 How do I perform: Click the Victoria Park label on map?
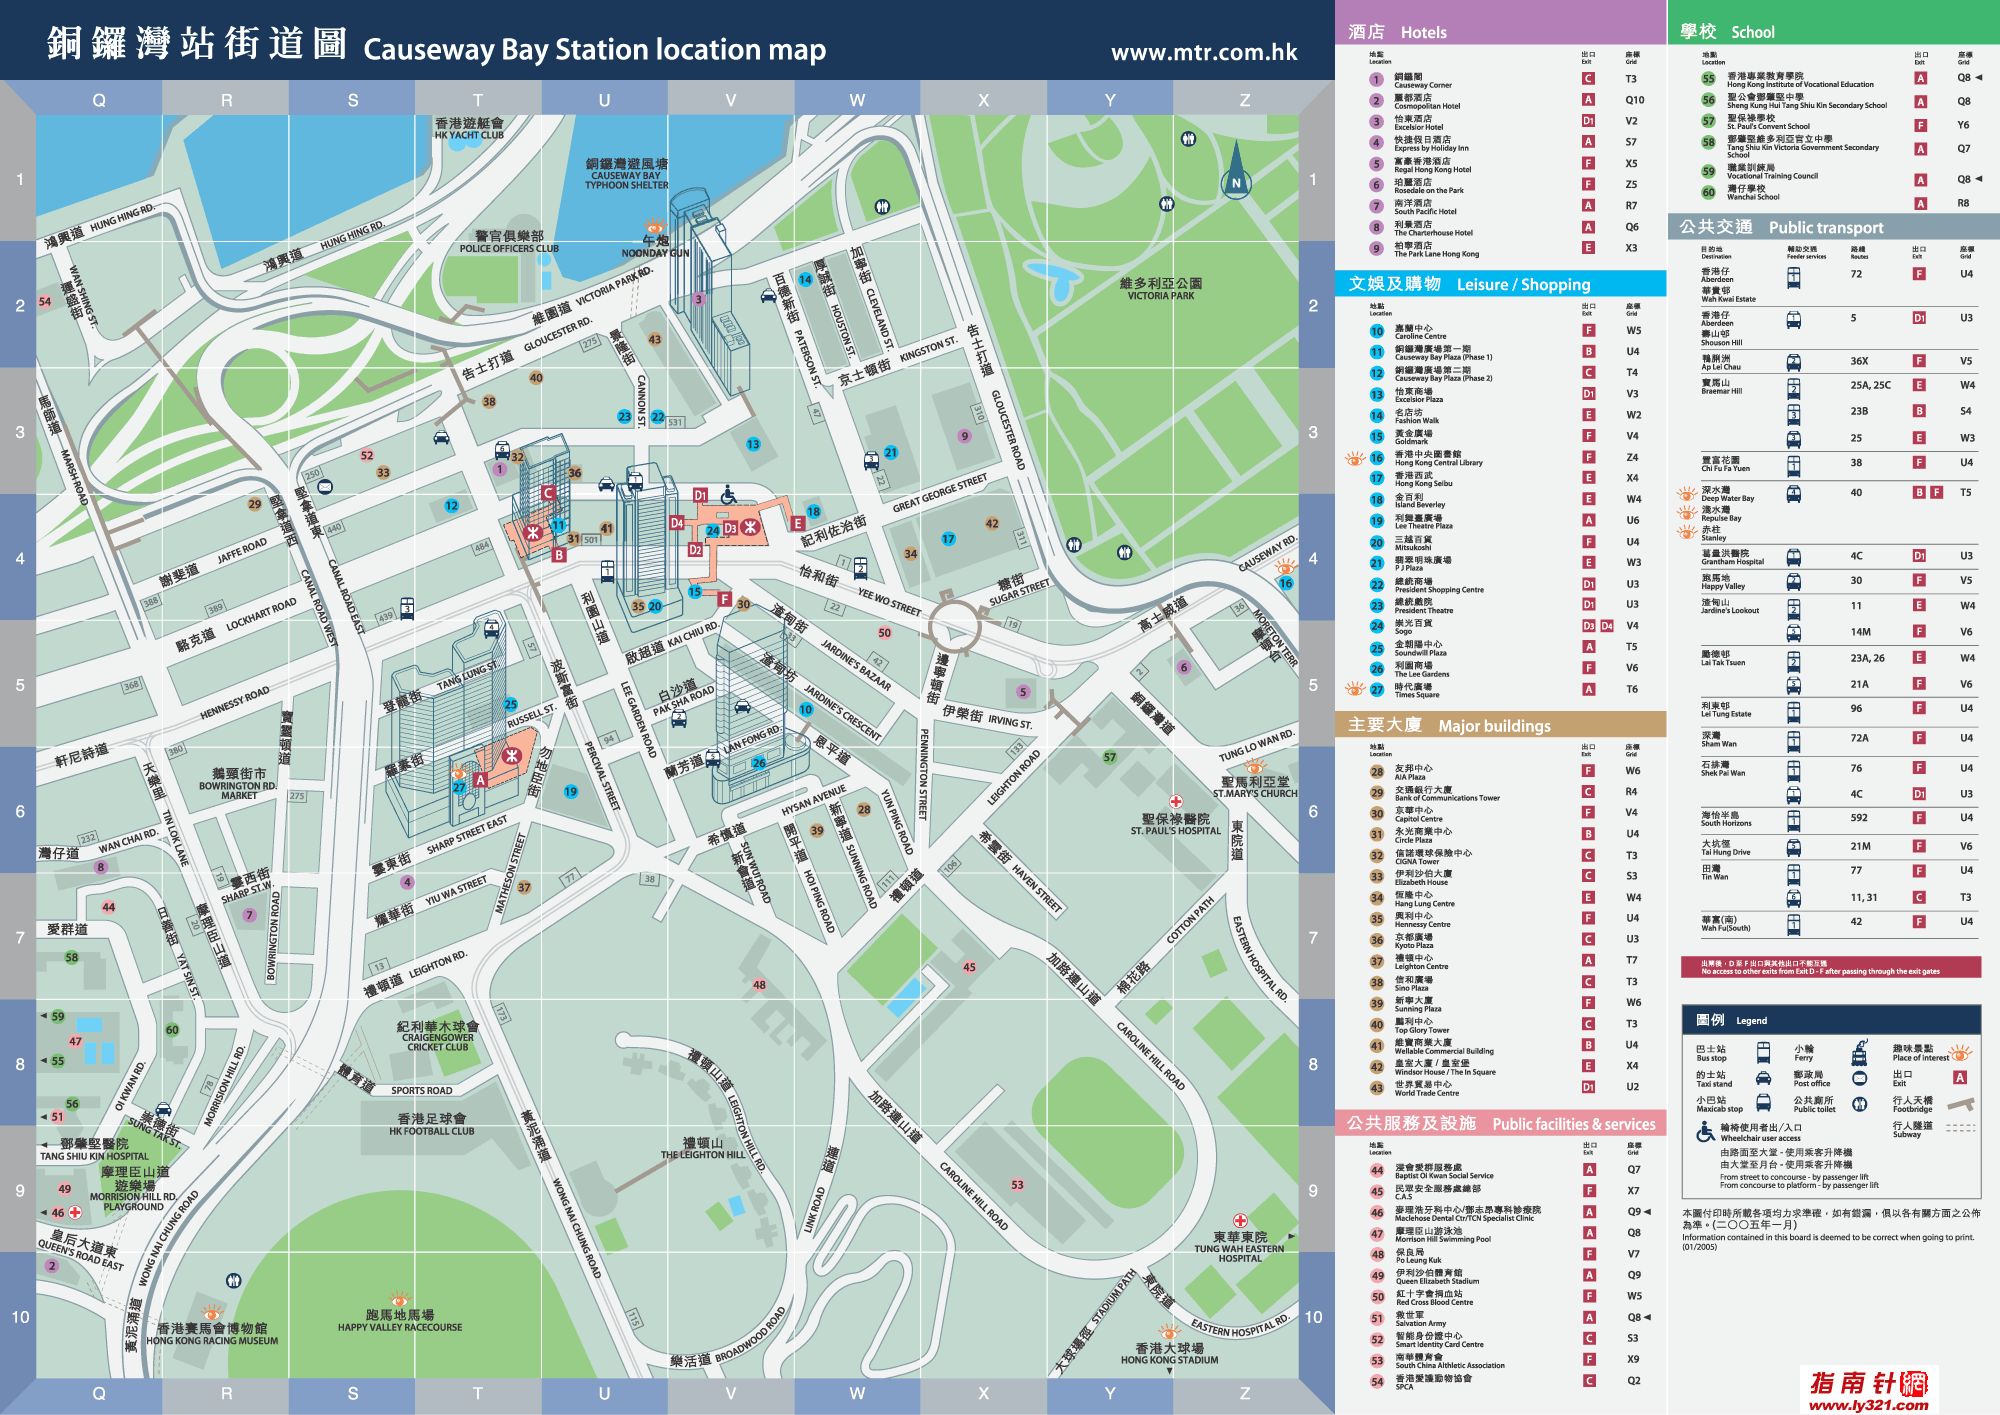tap(1160, 289)
